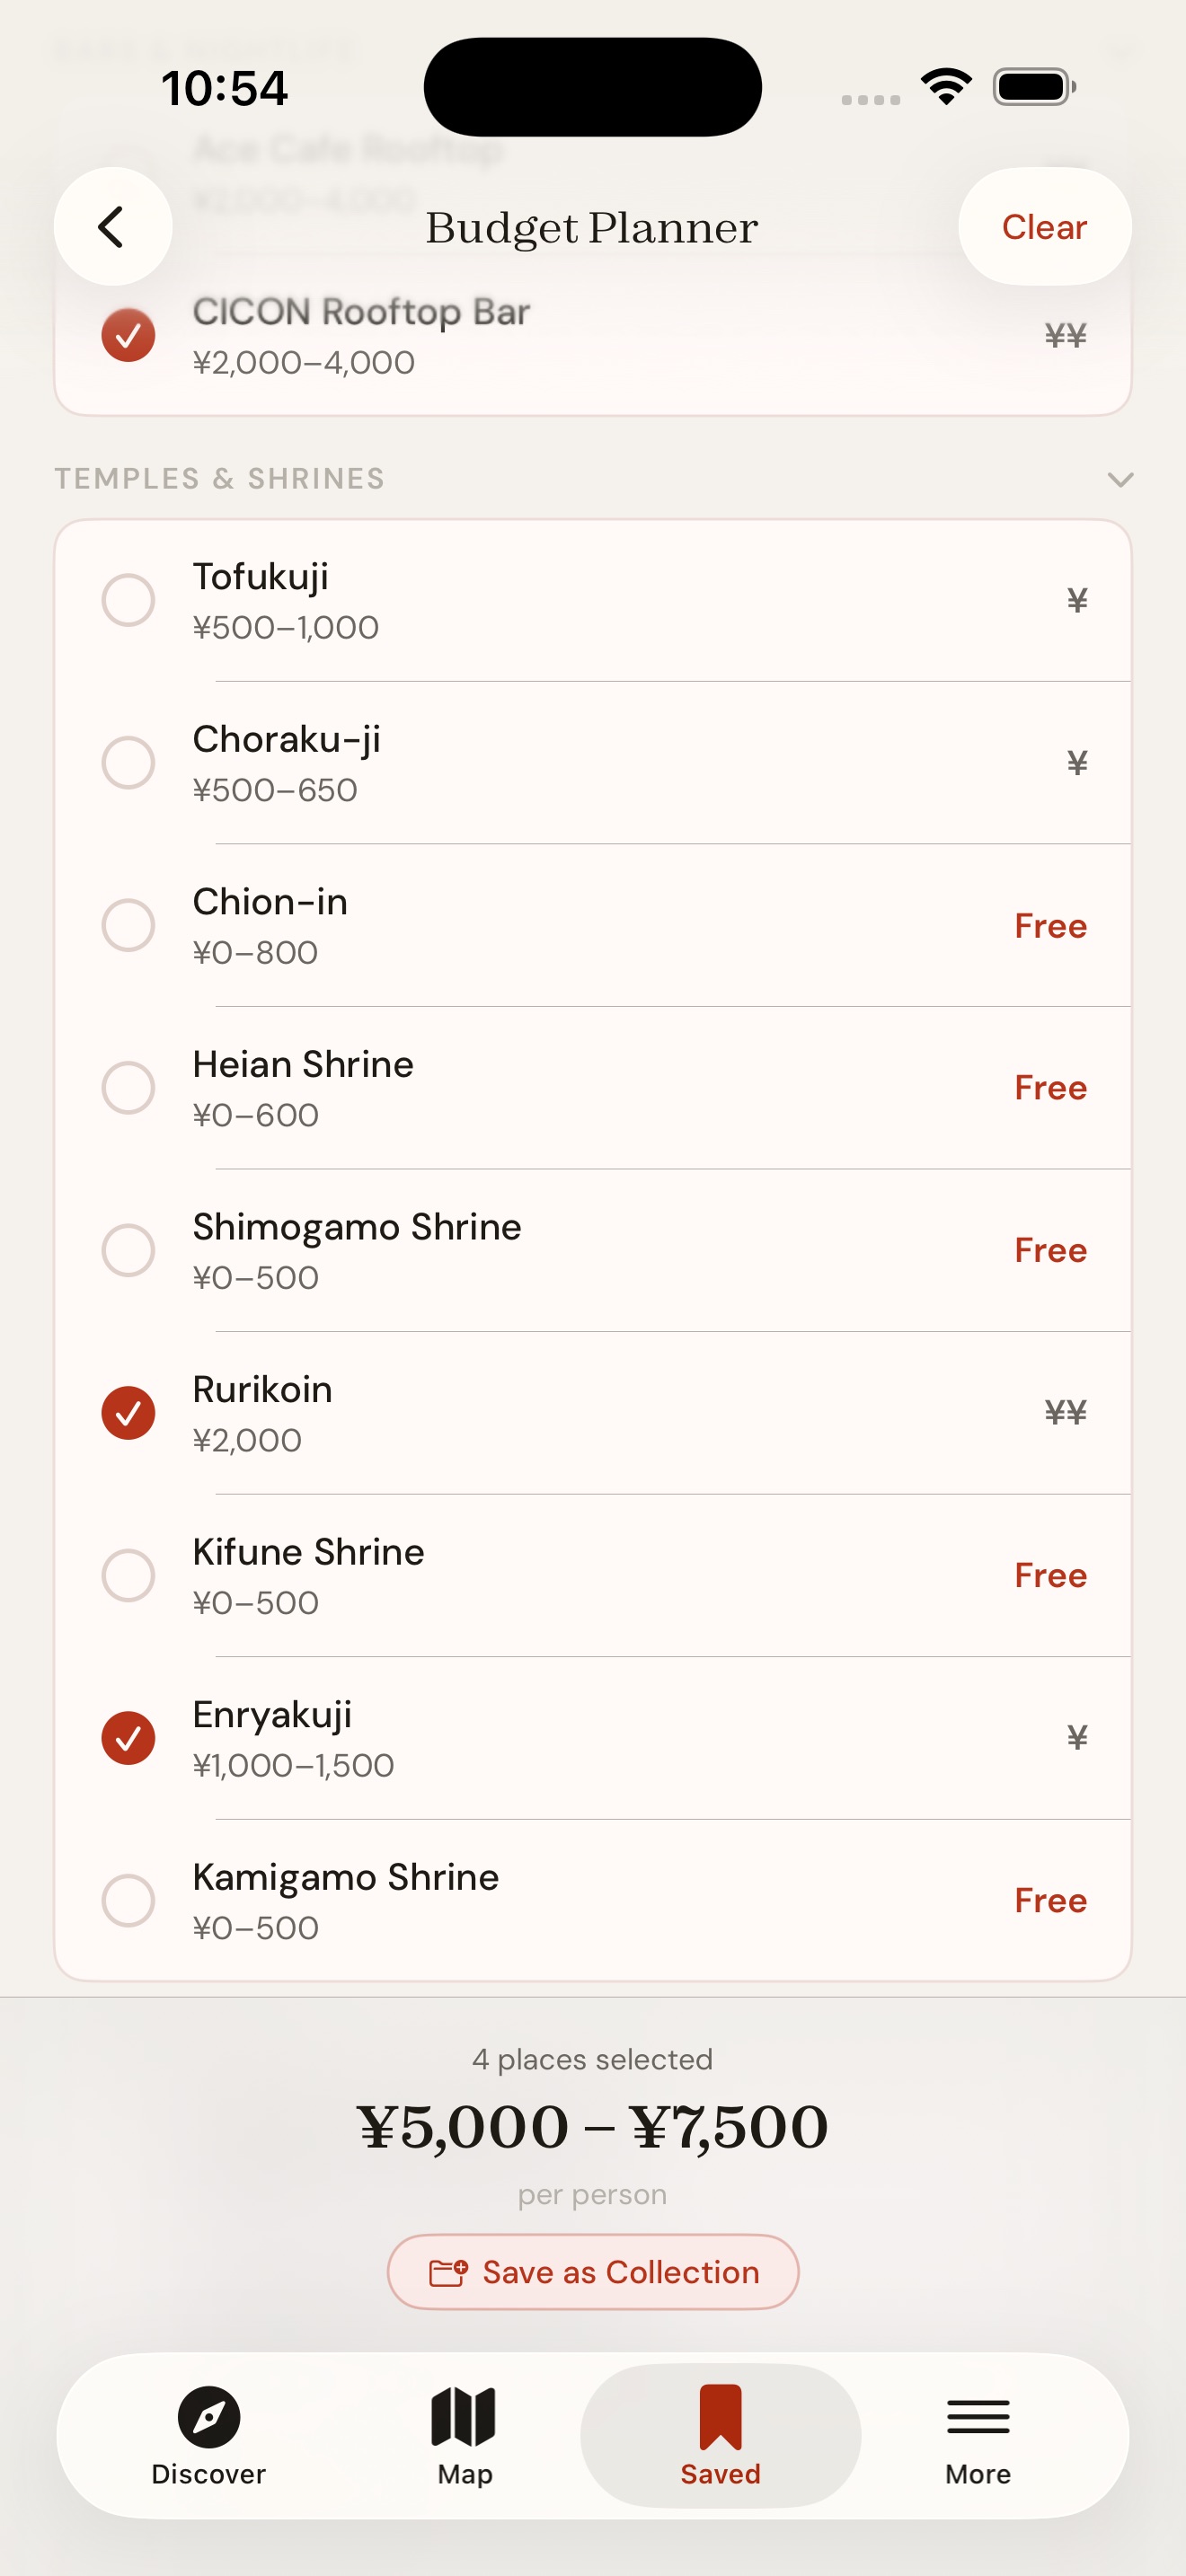Uncheck CICON Rooftop Bar
Image resolution: width=1186 pixels, height=2576 pixels.
tap(129, 335)
